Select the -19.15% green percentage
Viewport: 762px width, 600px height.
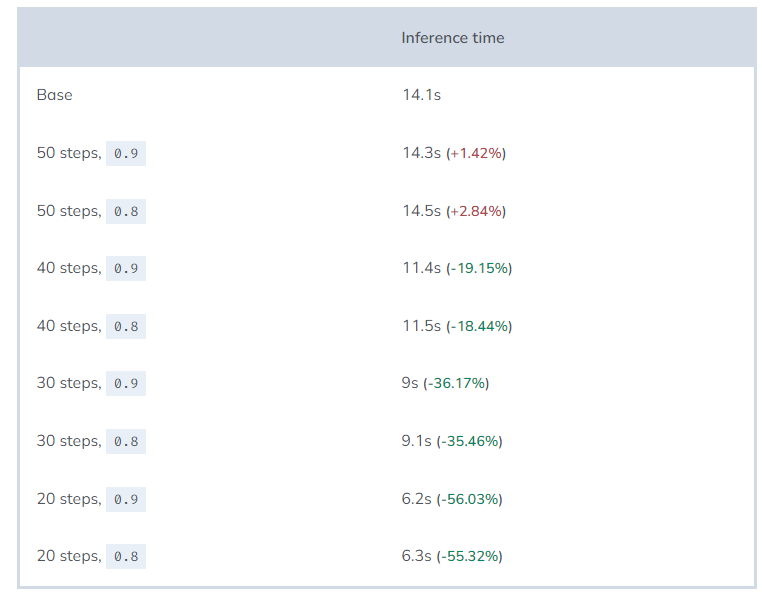tap(479, 268)
